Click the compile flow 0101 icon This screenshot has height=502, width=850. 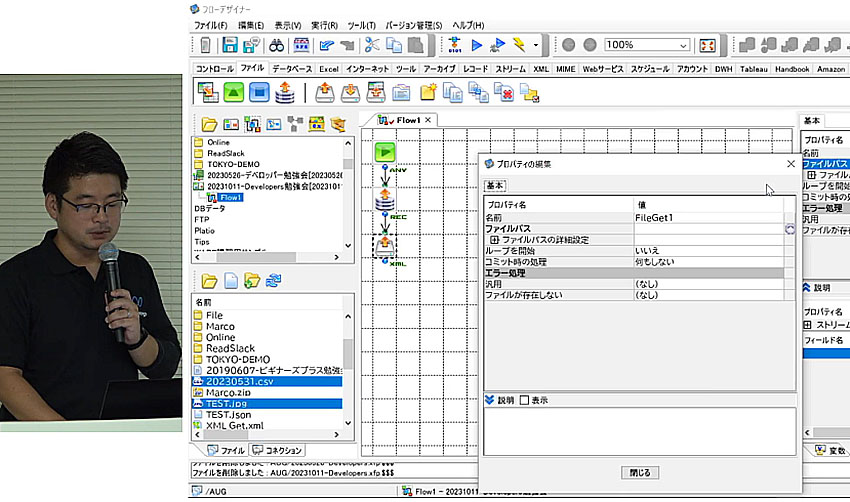click(455, 45)
